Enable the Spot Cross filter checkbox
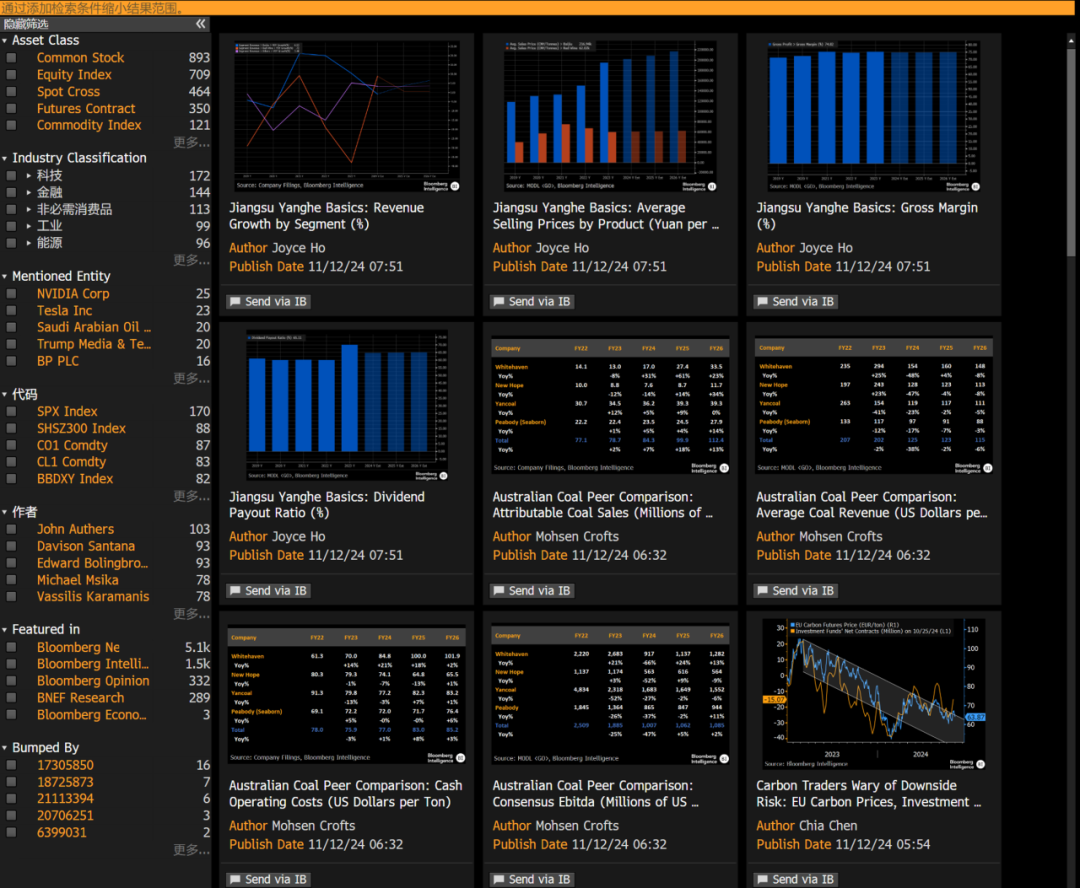 click(11, 92)
